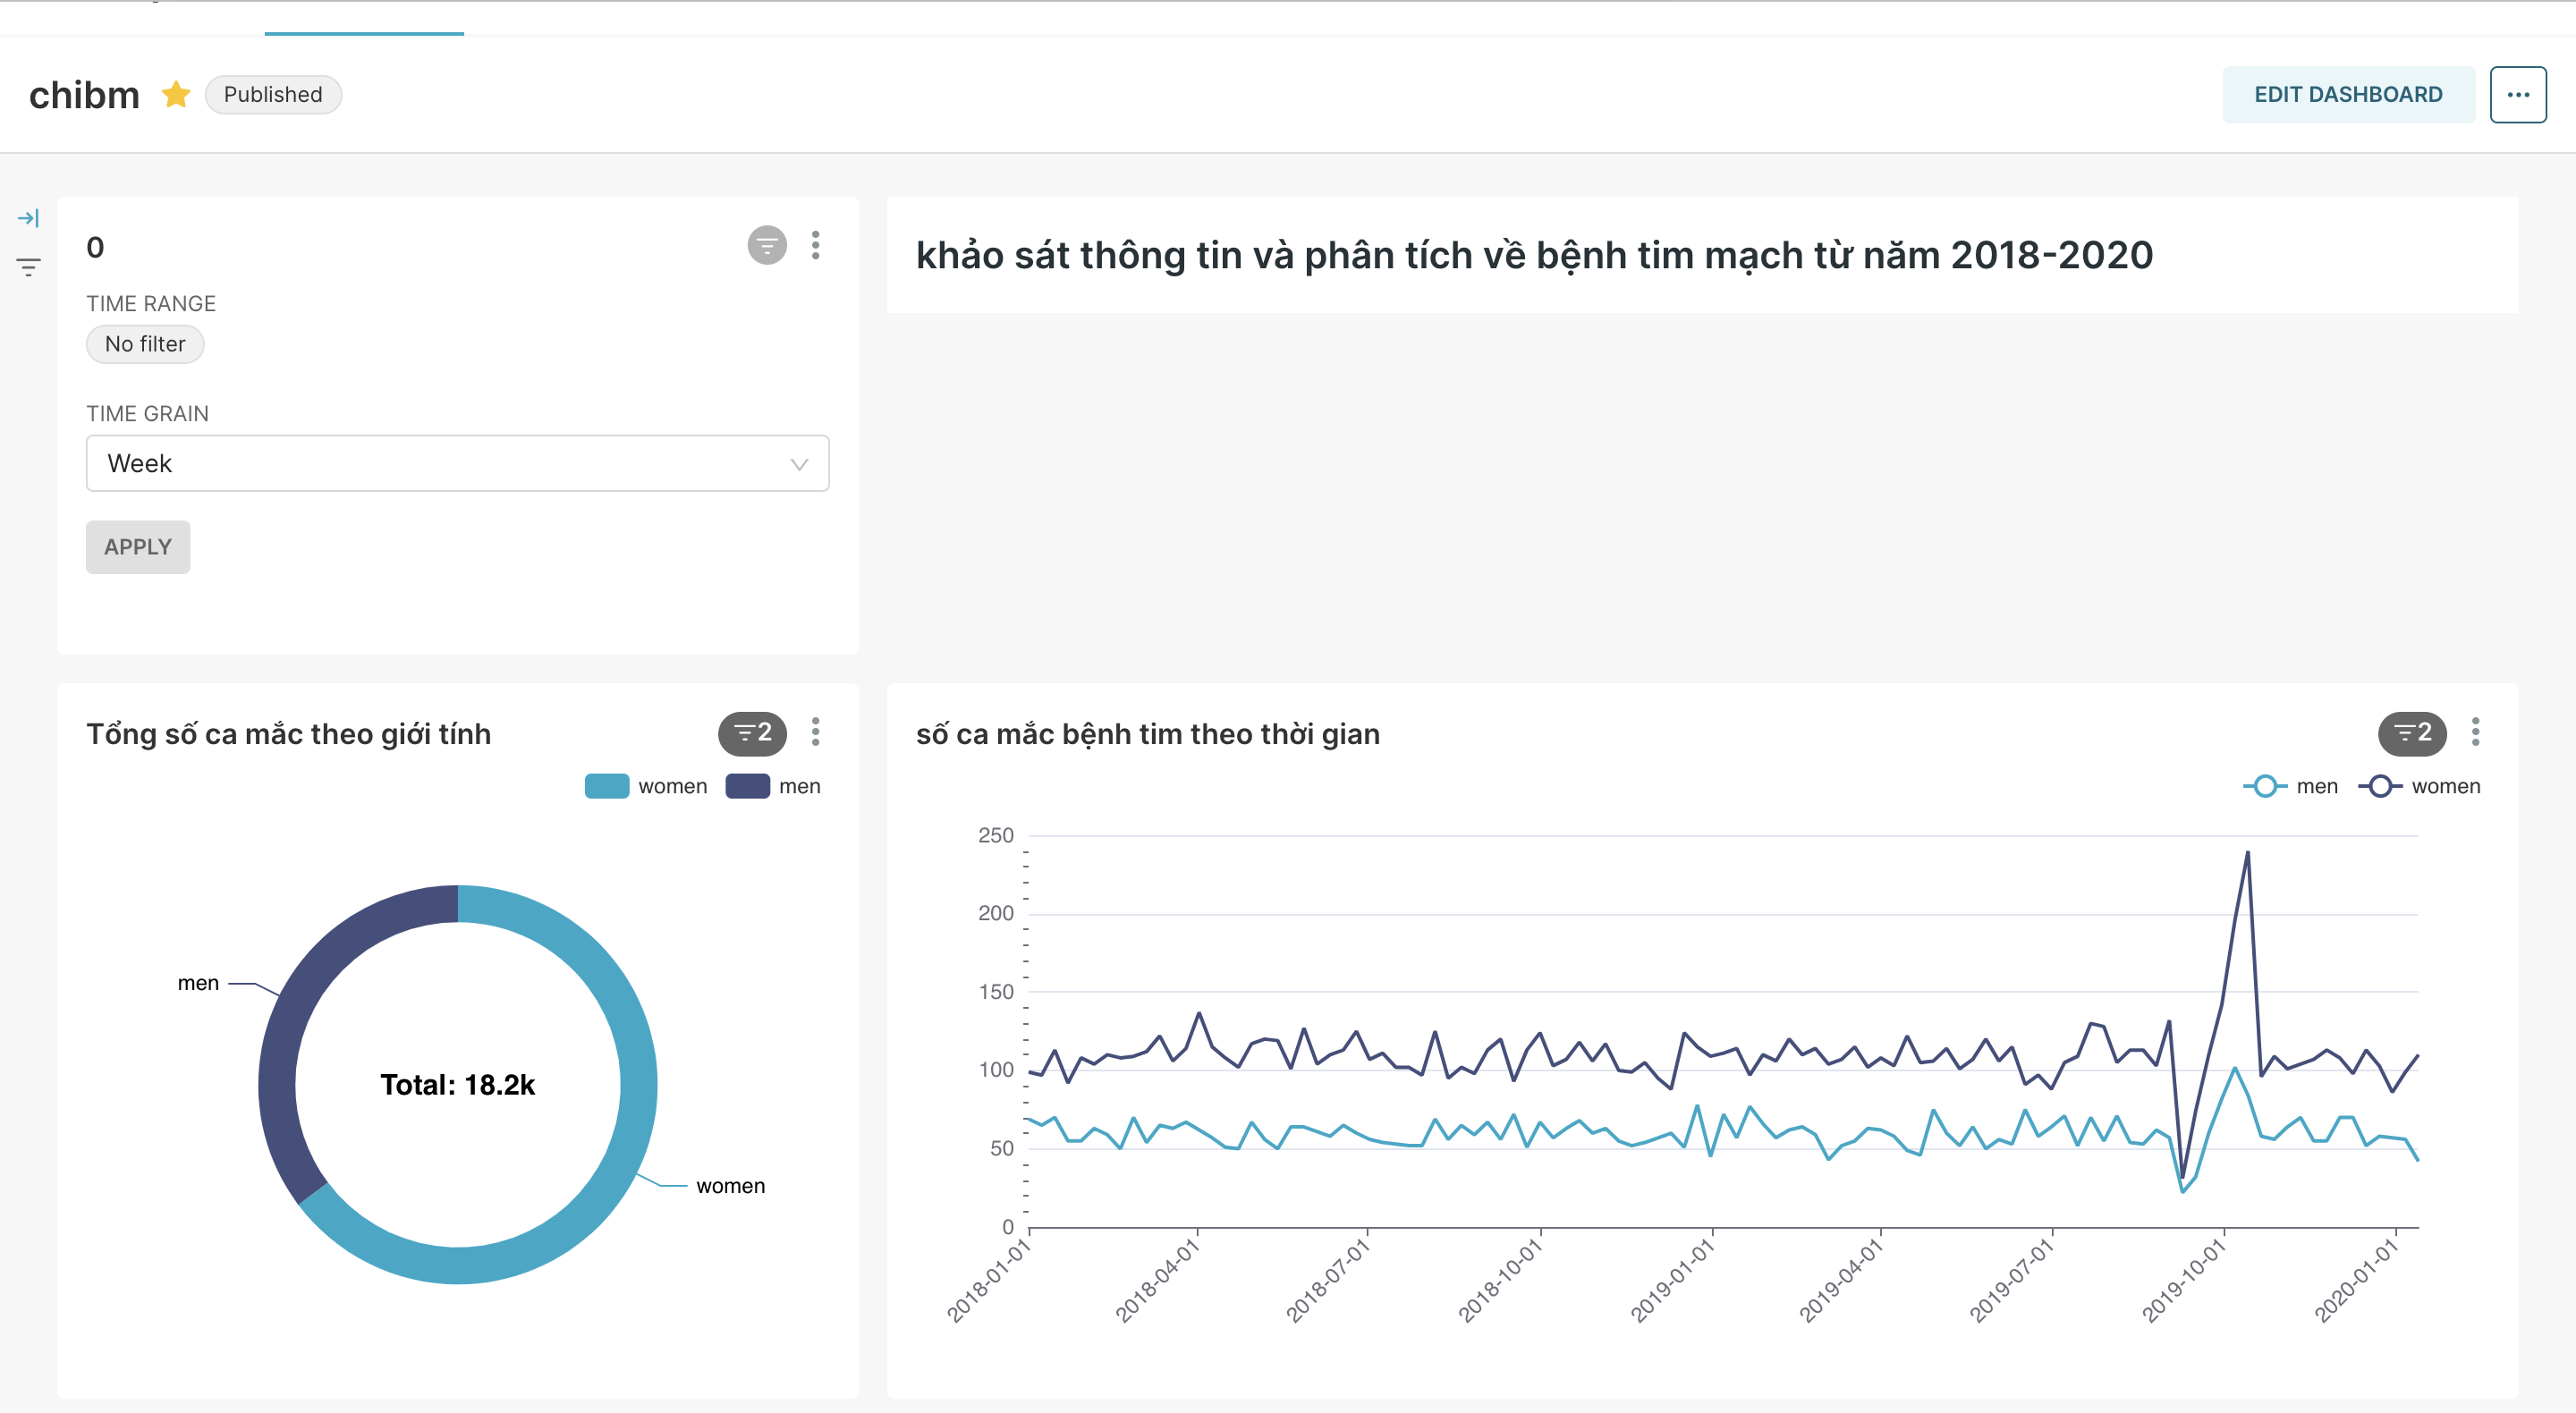Click the sidebar filter lines icon
This screenshot has width=2576, height=1413.
(28, 267)
